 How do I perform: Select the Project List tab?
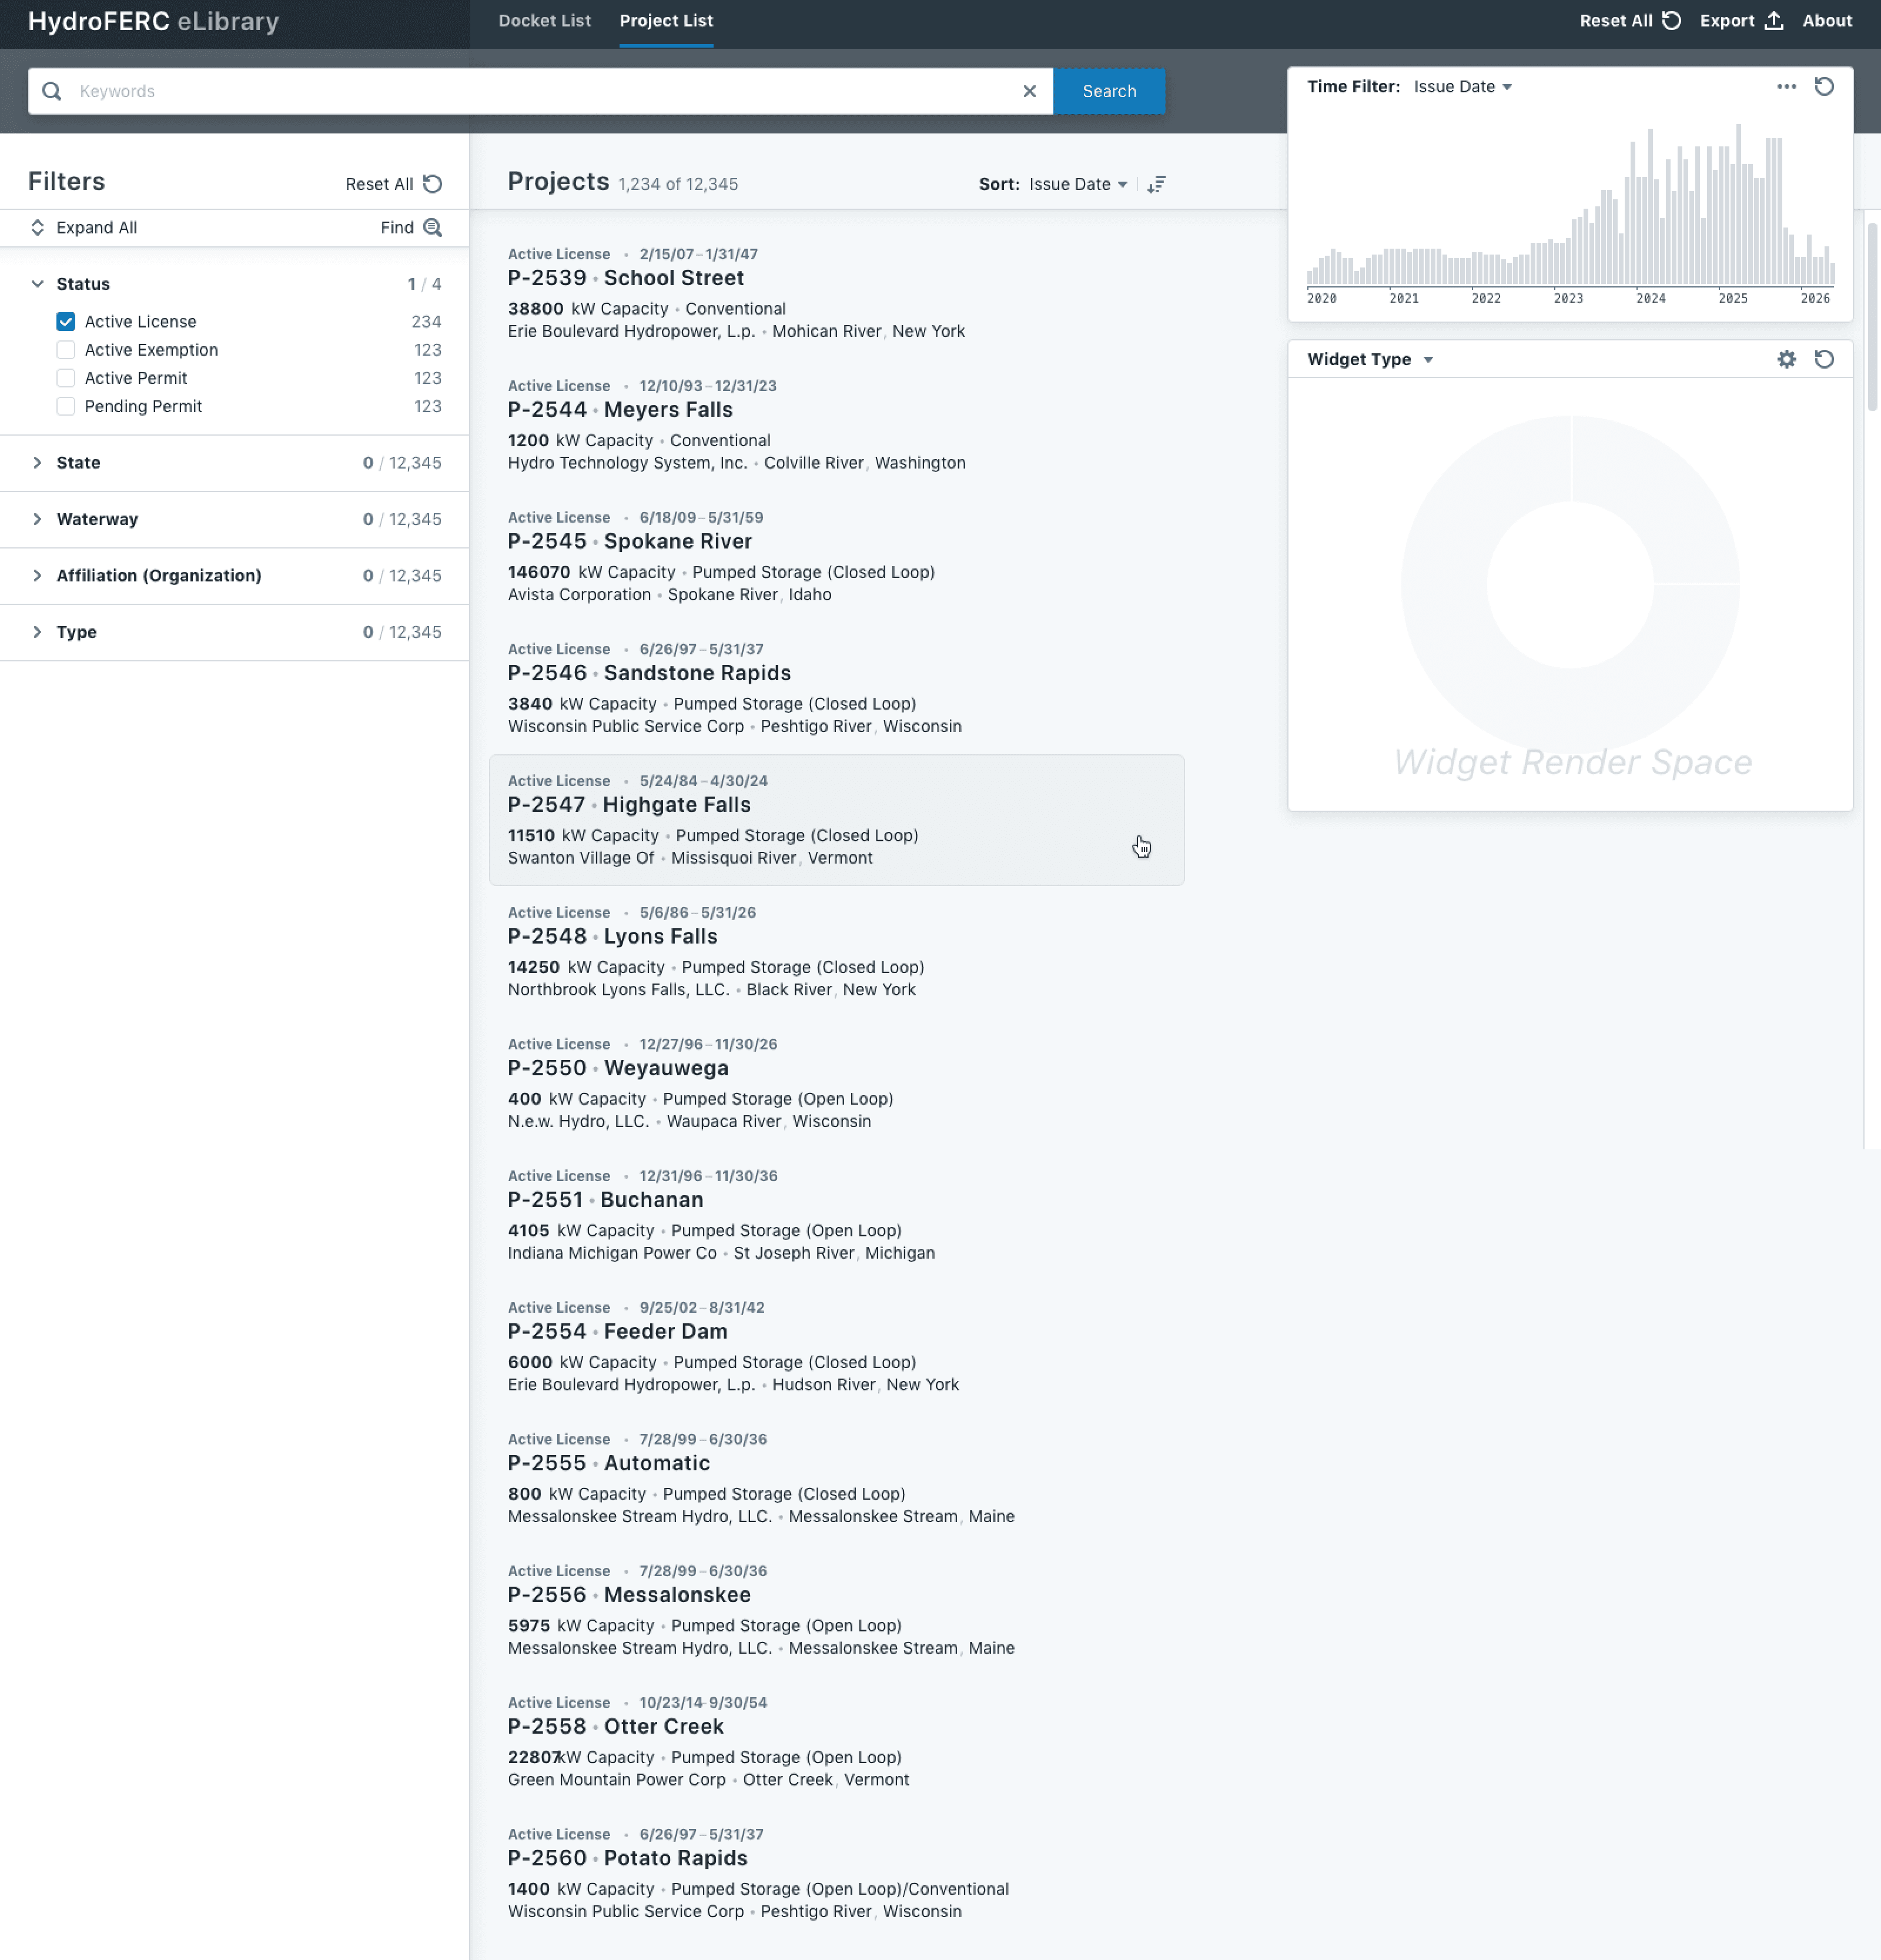[666, 21]
